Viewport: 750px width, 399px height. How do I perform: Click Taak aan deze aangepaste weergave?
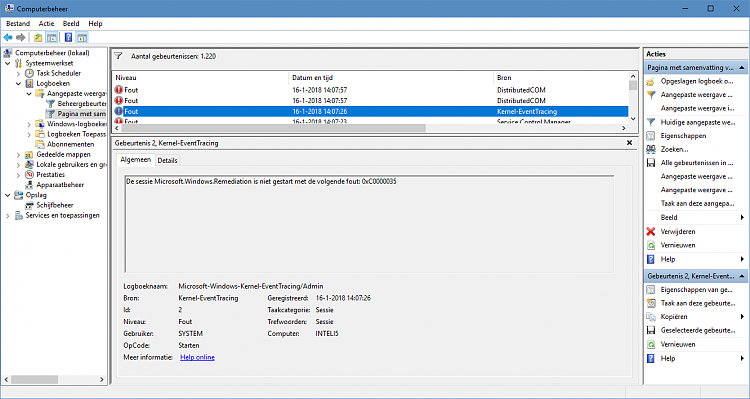(697, 204)
